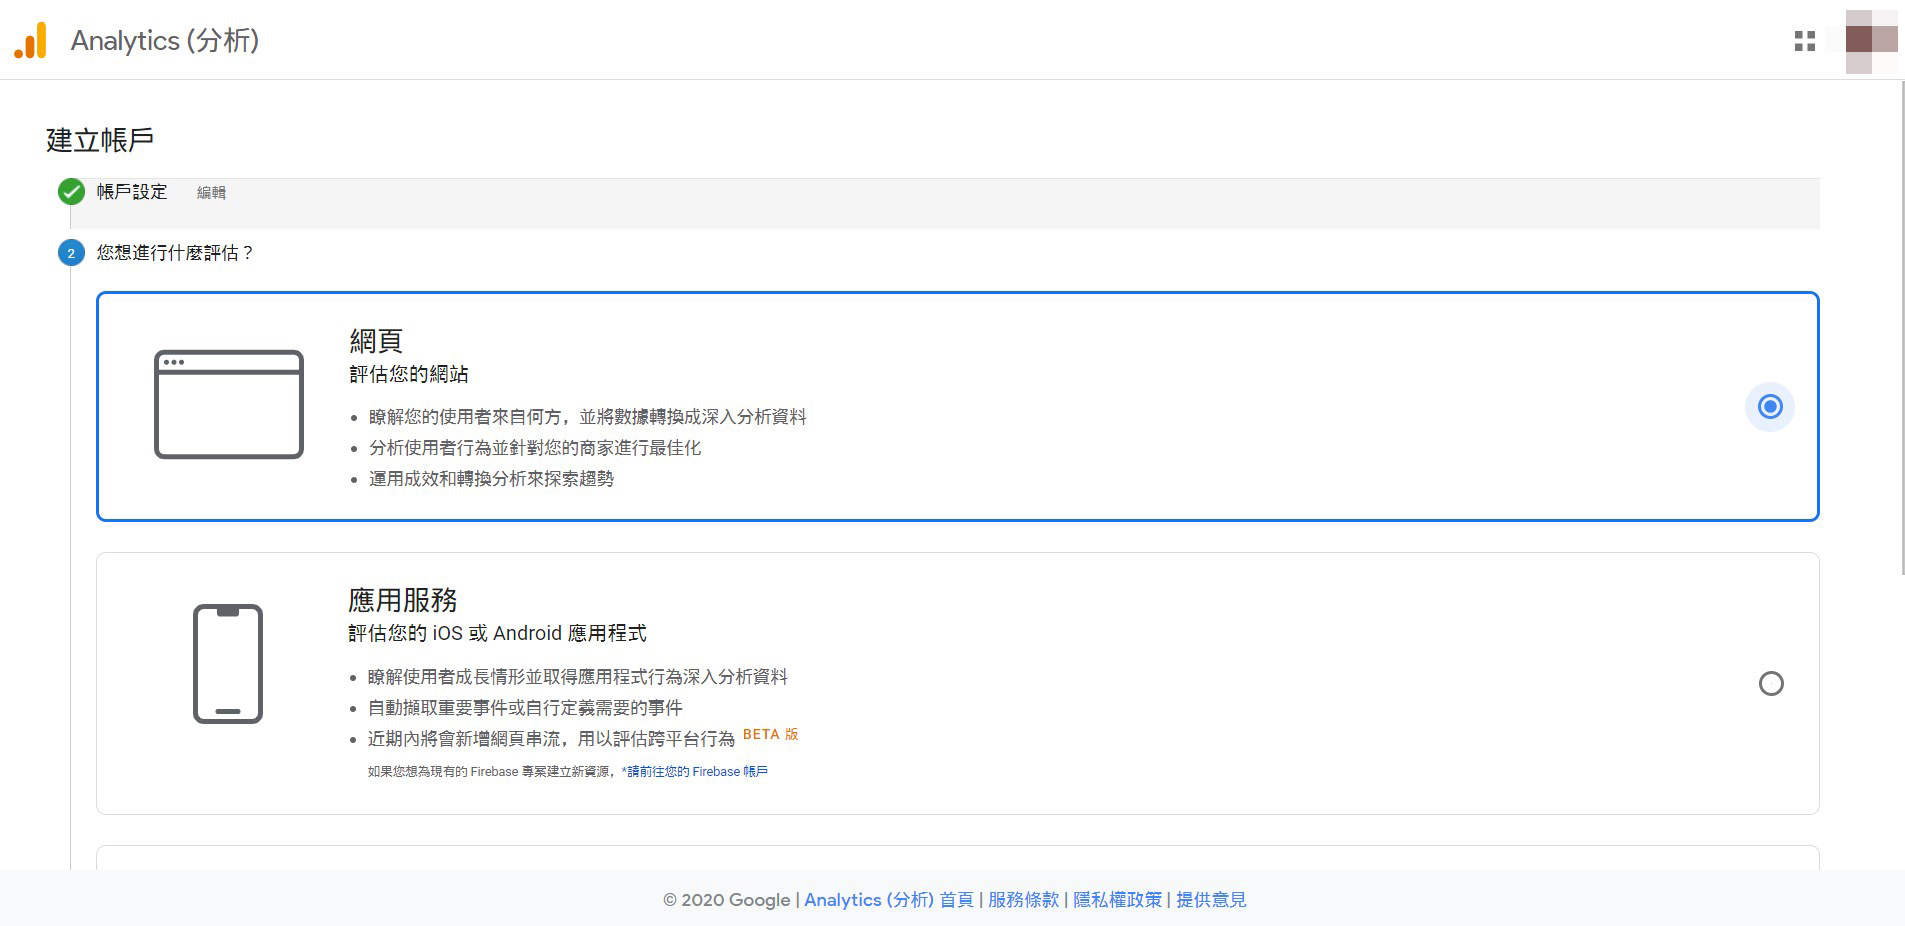Open the 服務條款 footer link
1905x926 pixels.
1023,900
